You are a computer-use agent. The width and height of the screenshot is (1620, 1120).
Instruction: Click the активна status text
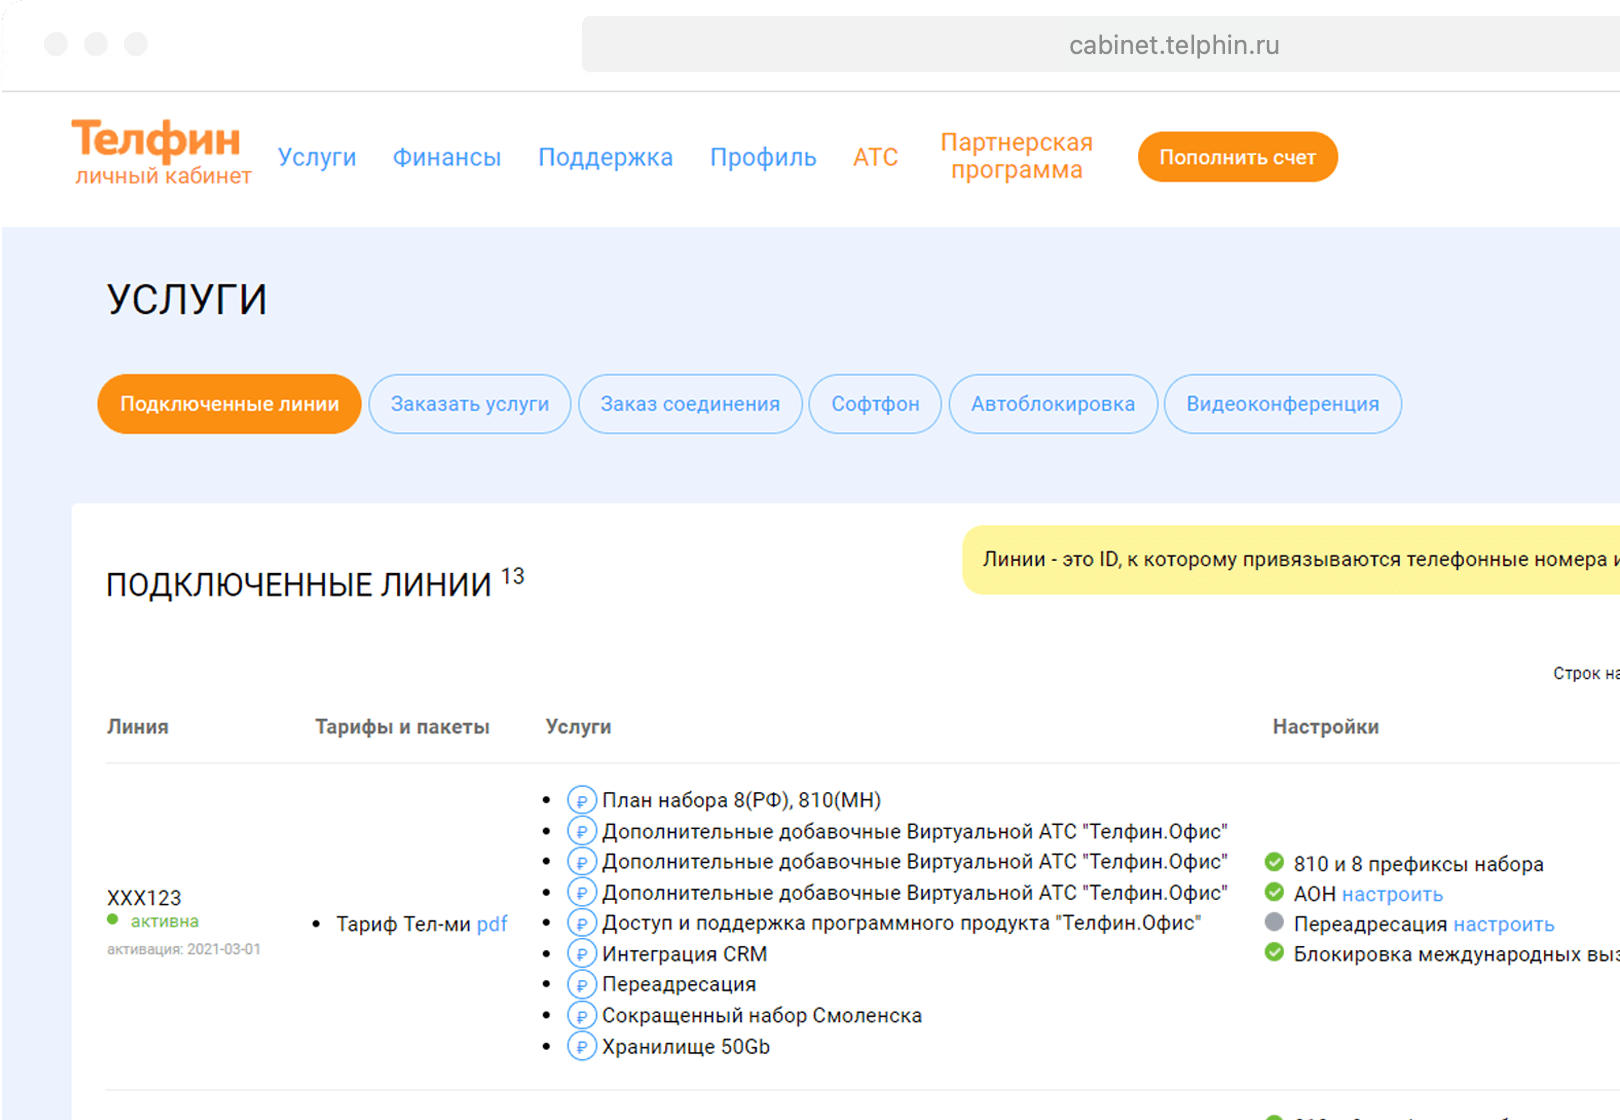(x=165, y=921)
